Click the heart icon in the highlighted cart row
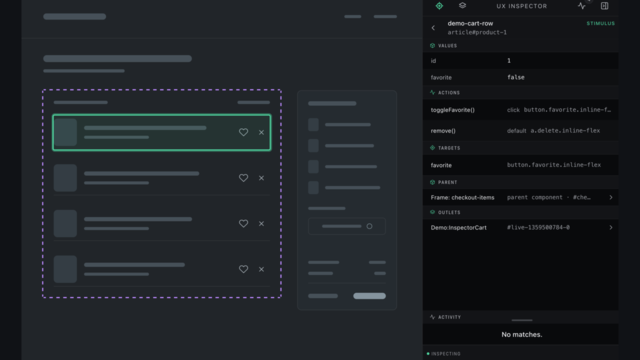Screen dimensions: 640x360 pyautogui.click(x=243, y=132)
